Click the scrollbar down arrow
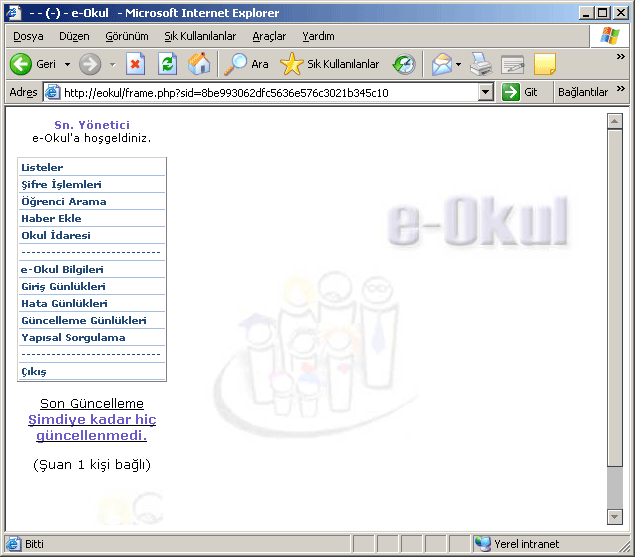This screenshot has width=635, height=557. click(x=614, y=516)
